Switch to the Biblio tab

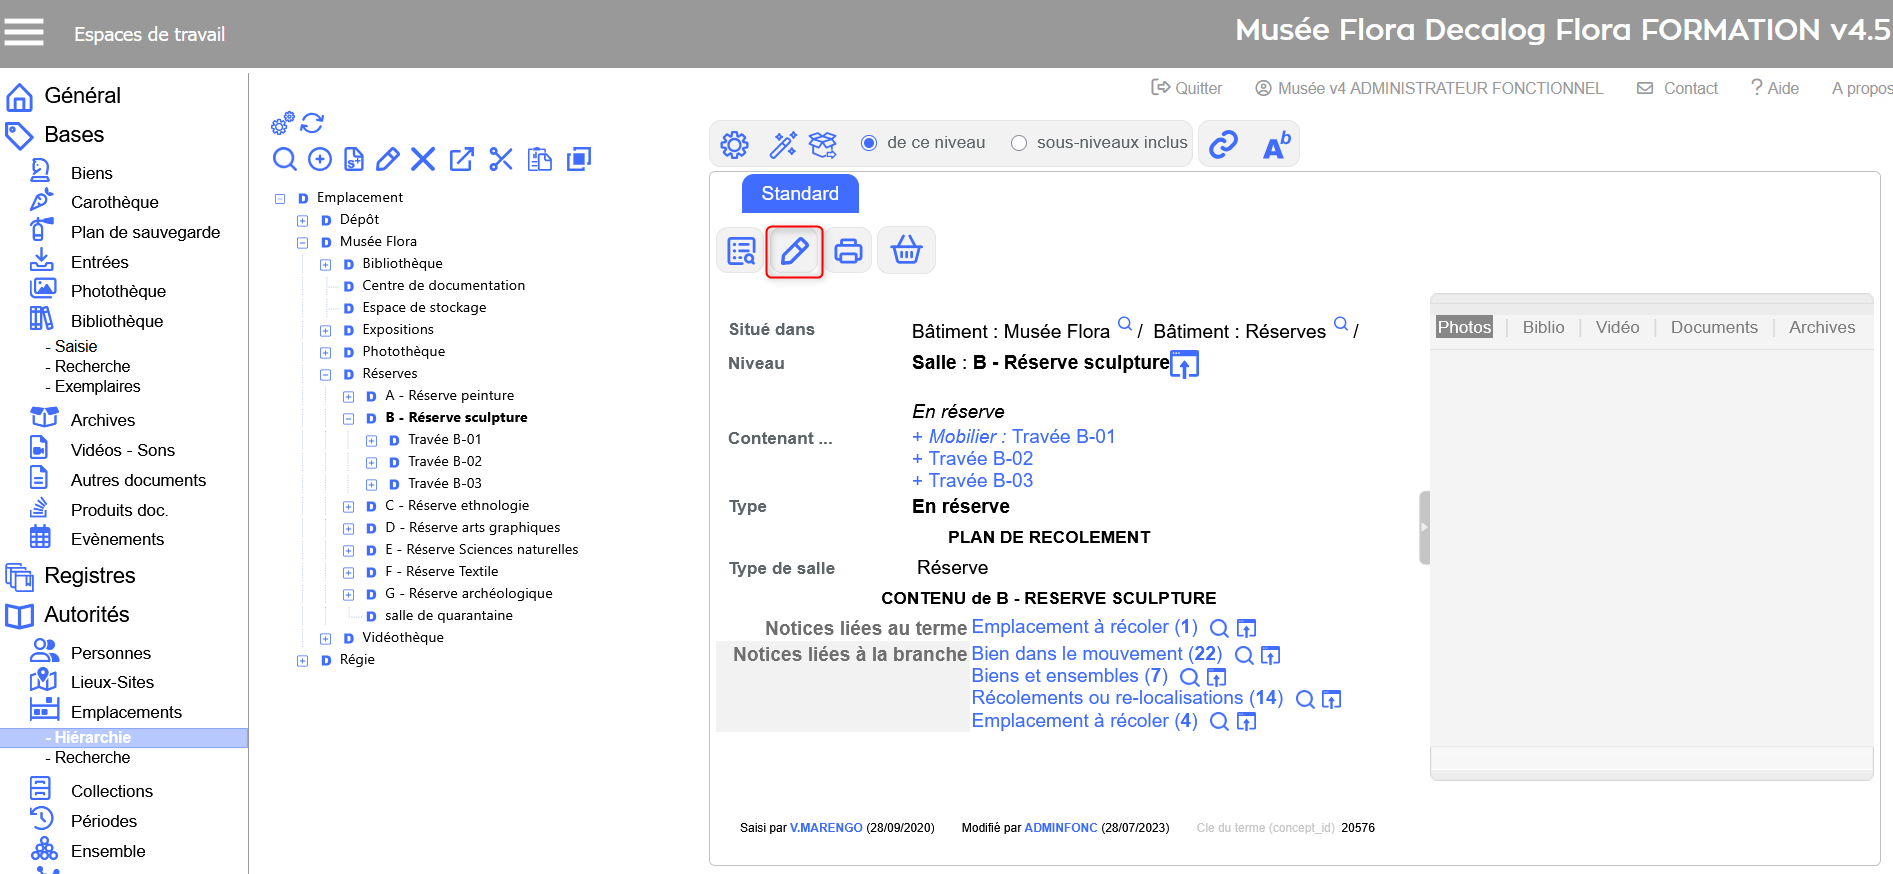pos(1543,327)
